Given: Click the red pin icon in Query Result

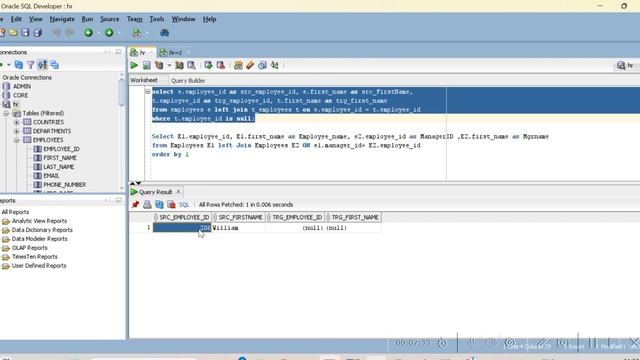Looking at the screenshot, I should [135, 204].
